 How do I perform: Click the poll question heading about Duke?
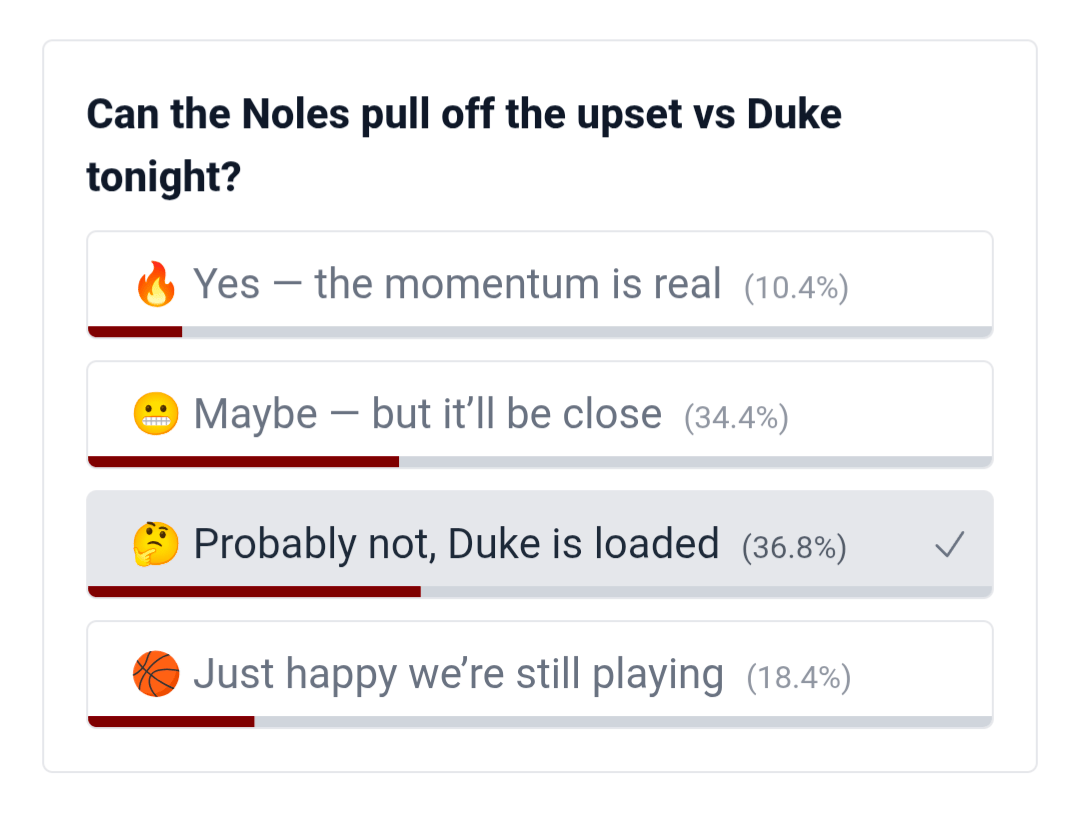(x=464, y=146)
